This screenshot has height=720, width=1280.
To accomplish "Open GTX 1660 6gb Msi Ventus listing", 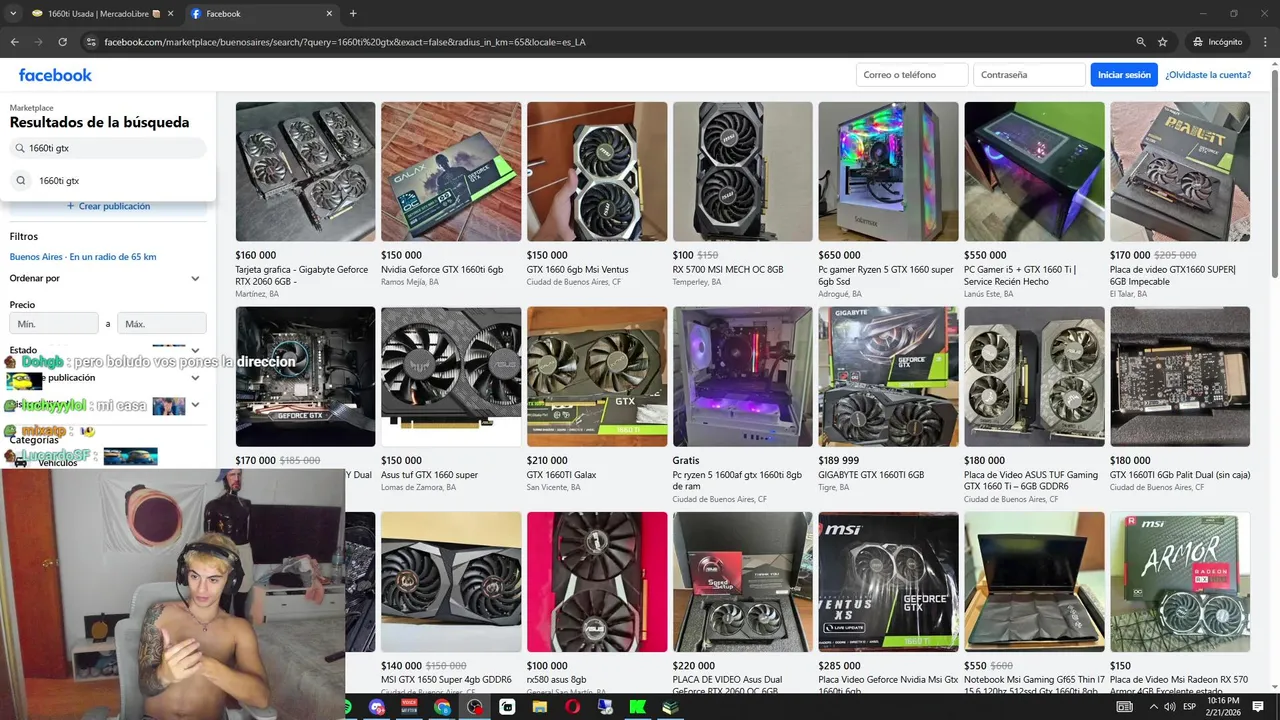I will (597, 195).
